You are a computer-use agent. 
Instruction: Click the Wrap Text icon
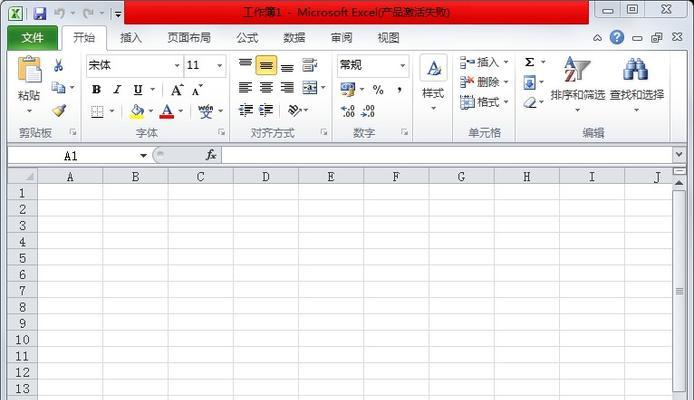coord(310,65)
